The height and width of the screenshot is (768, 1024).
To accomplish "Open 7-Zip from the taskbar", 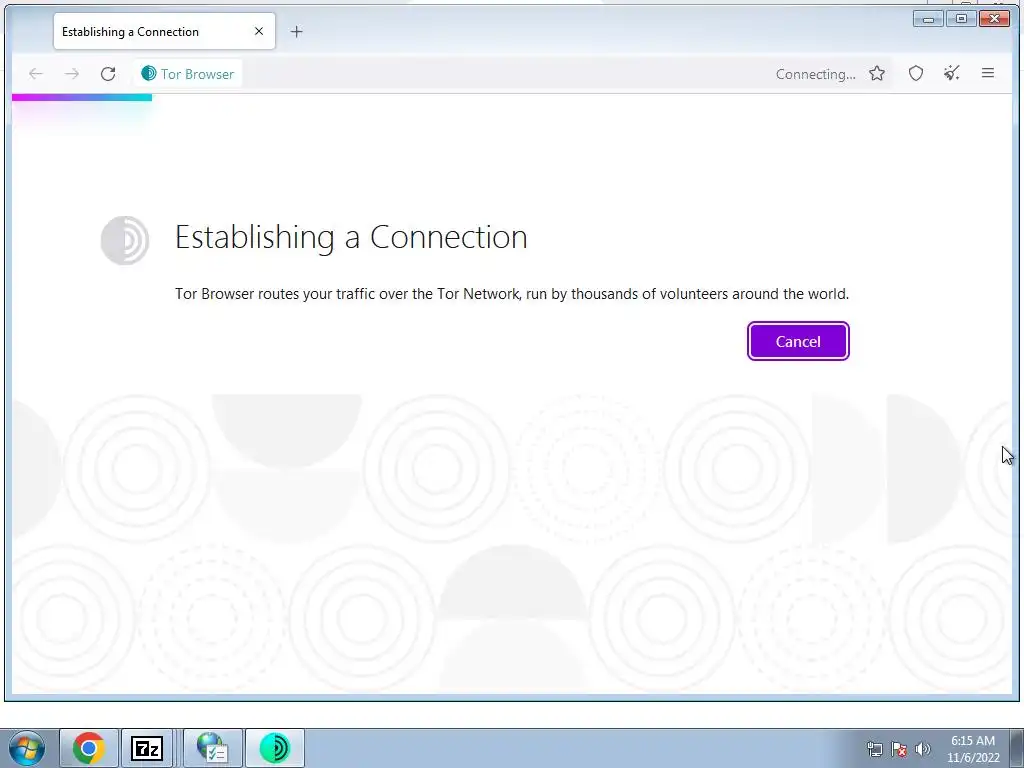I will pos(147,748).
